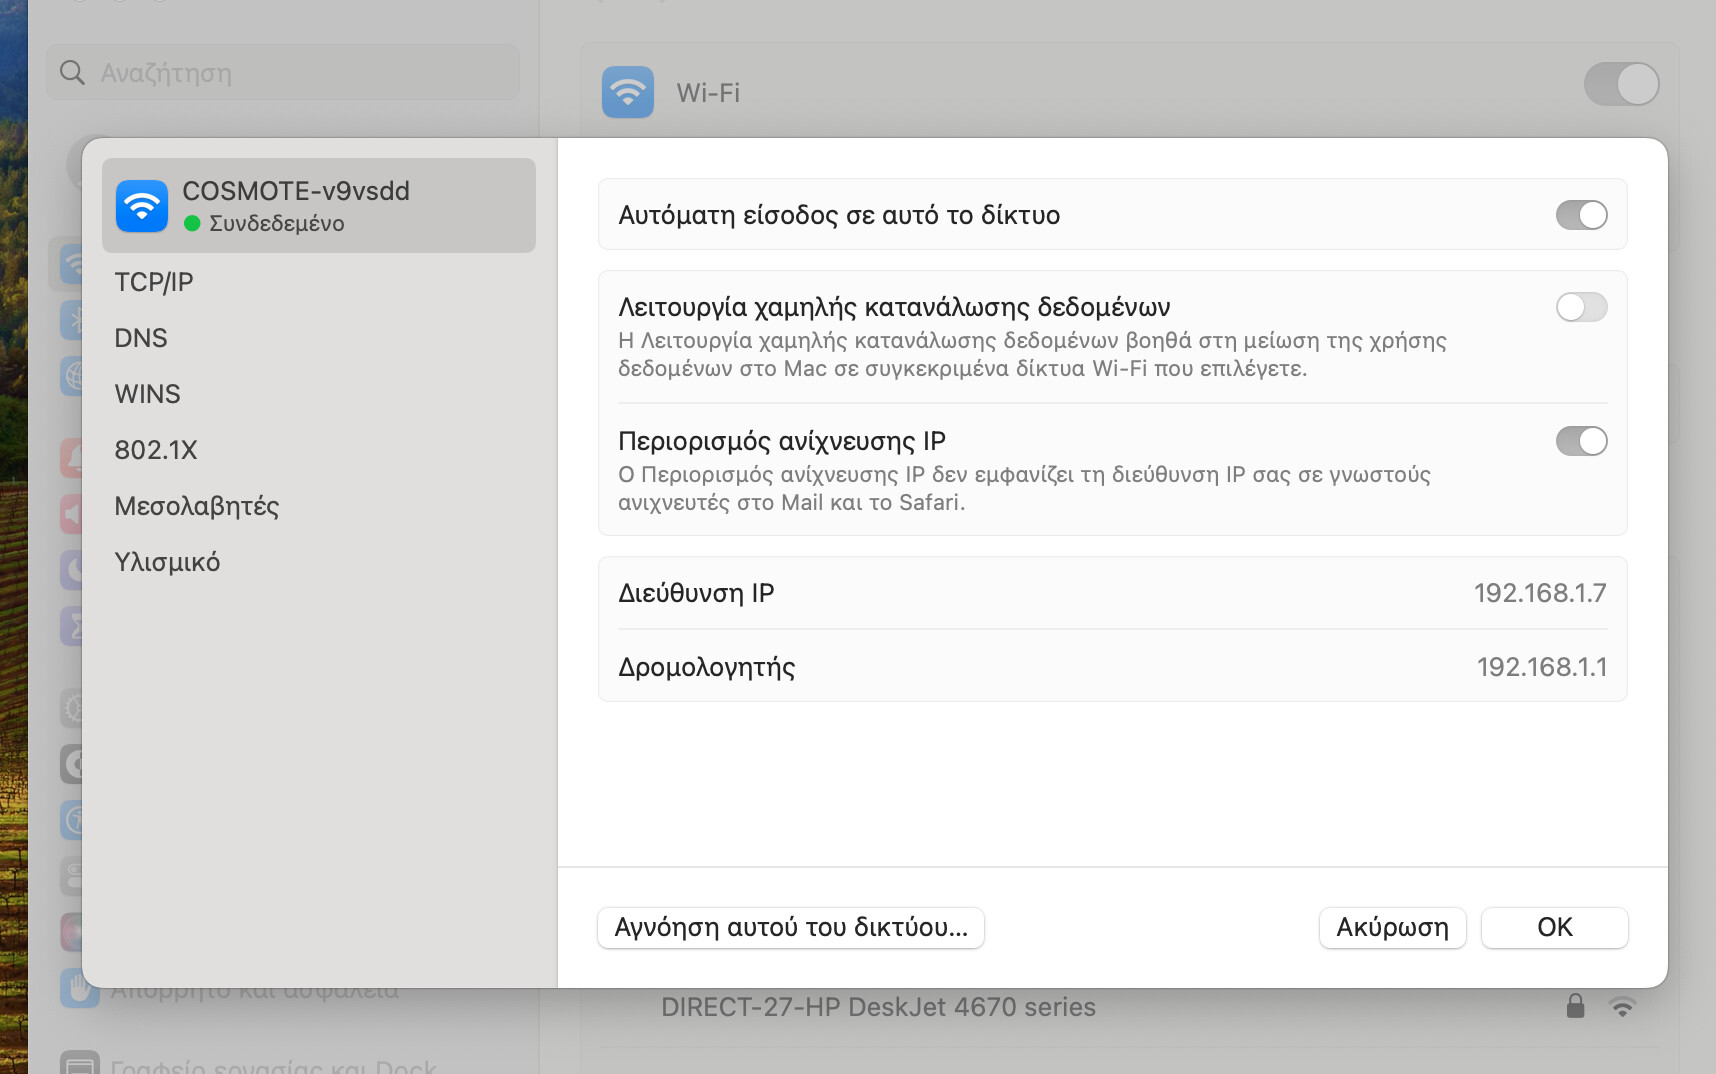Toggle automatic join for this network

click(1581, 215)
